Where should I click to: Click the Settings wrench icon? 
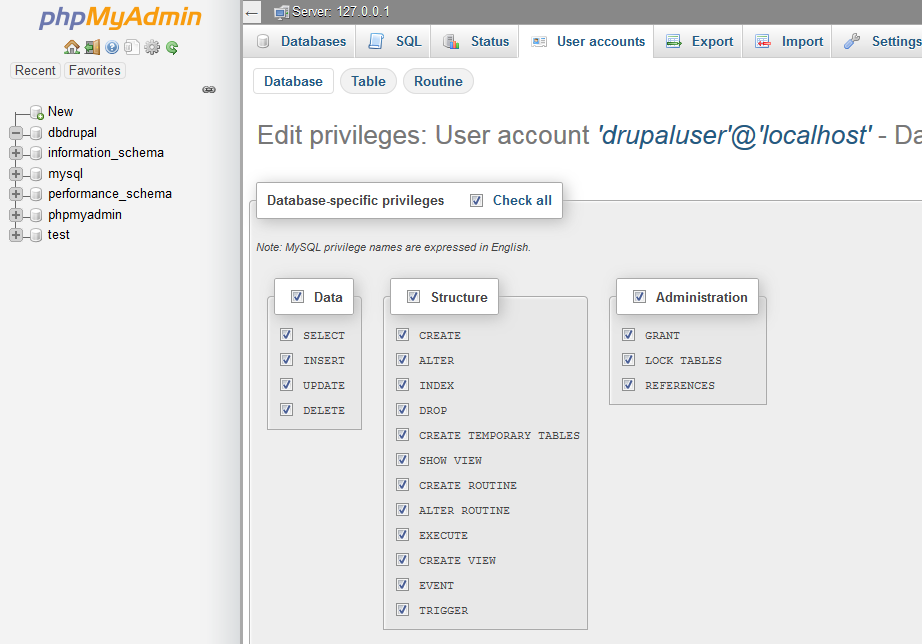[852, 41]
